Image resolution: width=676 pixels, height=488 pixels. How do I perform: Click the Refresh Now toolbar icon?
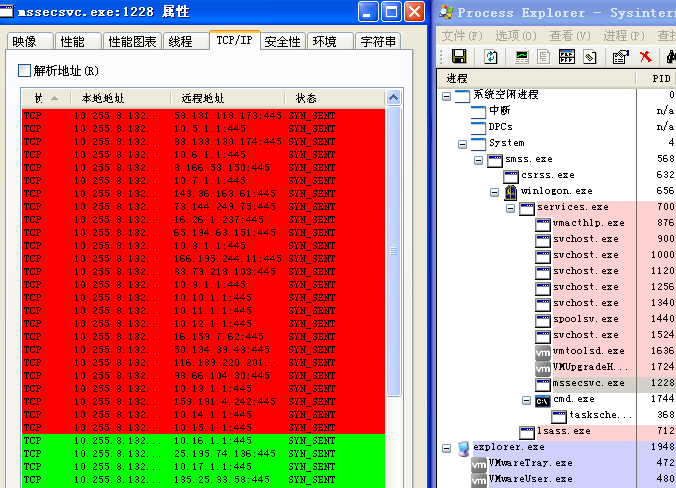pyautogui.click(x=491, y=56)
